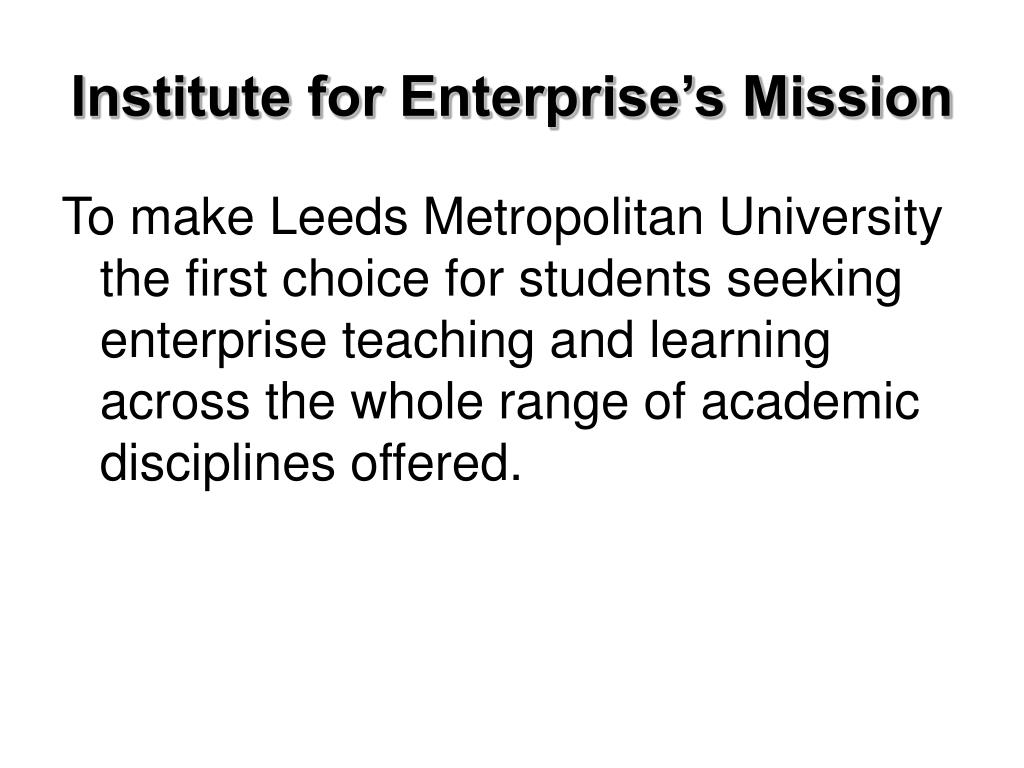Select the phrase "whole range" in the paragraph
Screen dimensions: 1024x768
tap(490, 404)
